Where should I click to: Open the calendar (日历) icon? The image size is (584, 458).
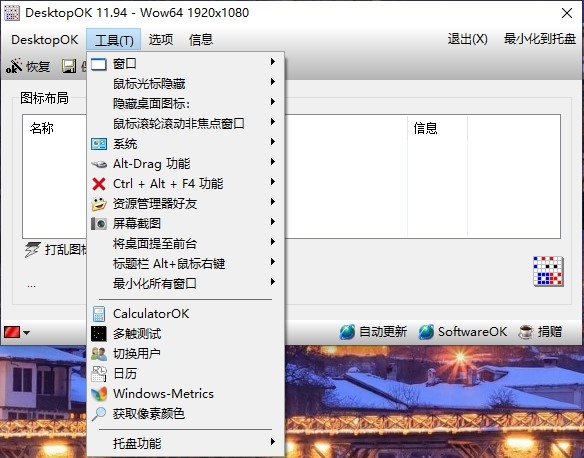click(x=99, y=373)
